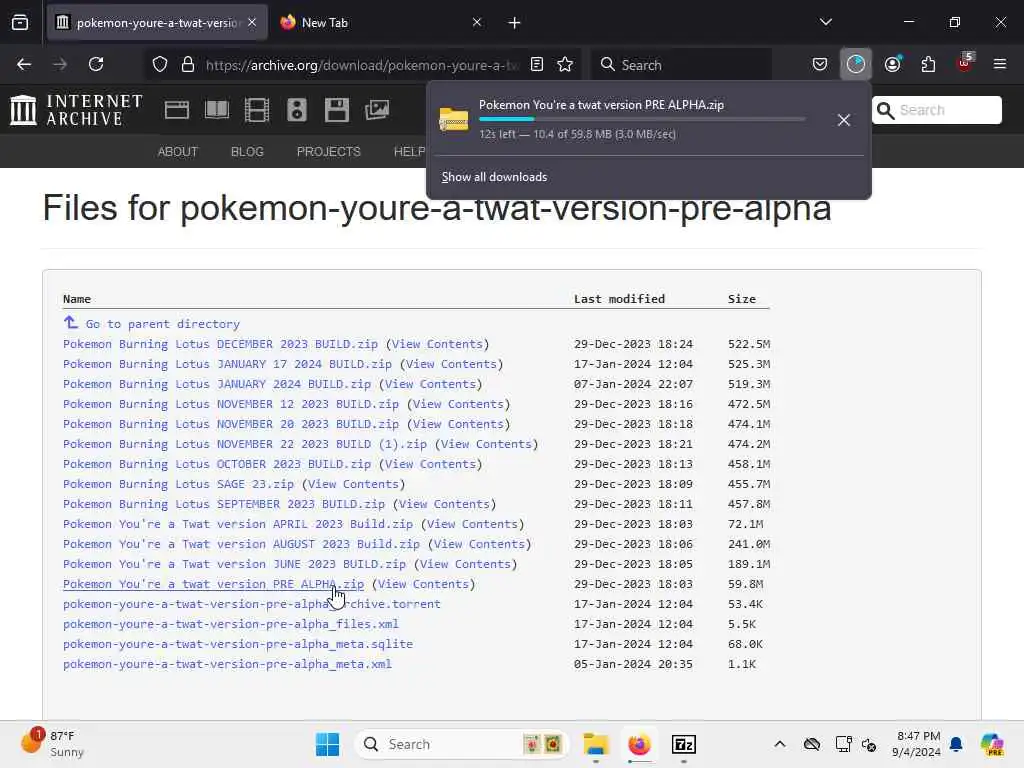
Task: Open pre-alpha_archive.torrent file link
Action: 251,605
